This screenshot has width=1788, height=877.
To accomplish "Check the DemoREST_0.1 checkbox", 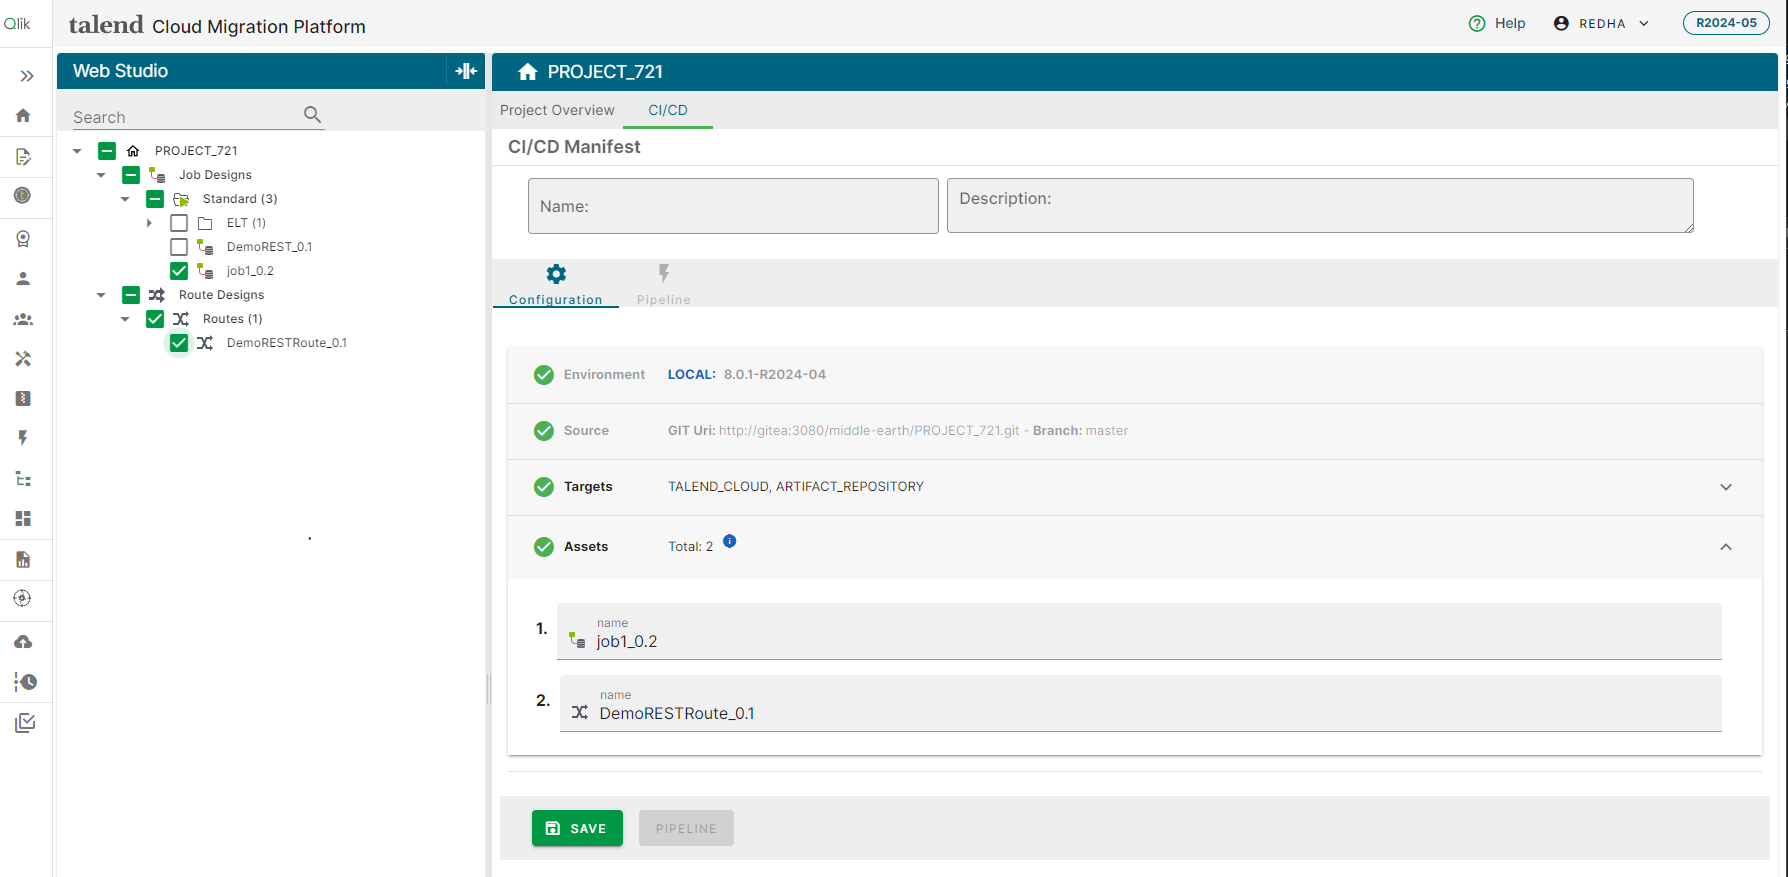I will click(179, 247).
